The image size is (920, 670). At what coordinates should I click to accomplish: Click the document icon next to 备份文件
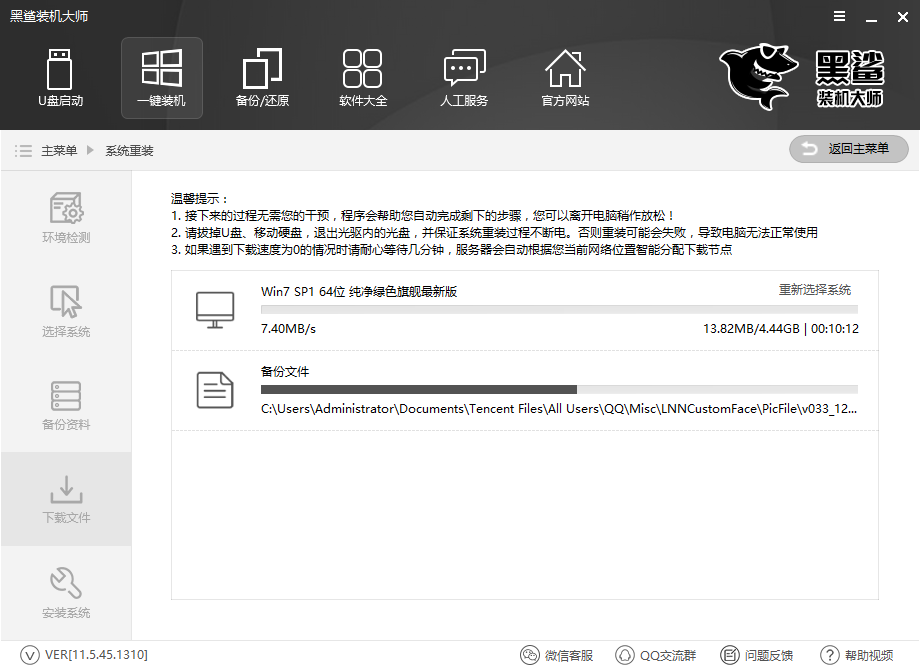click(212, 388)
